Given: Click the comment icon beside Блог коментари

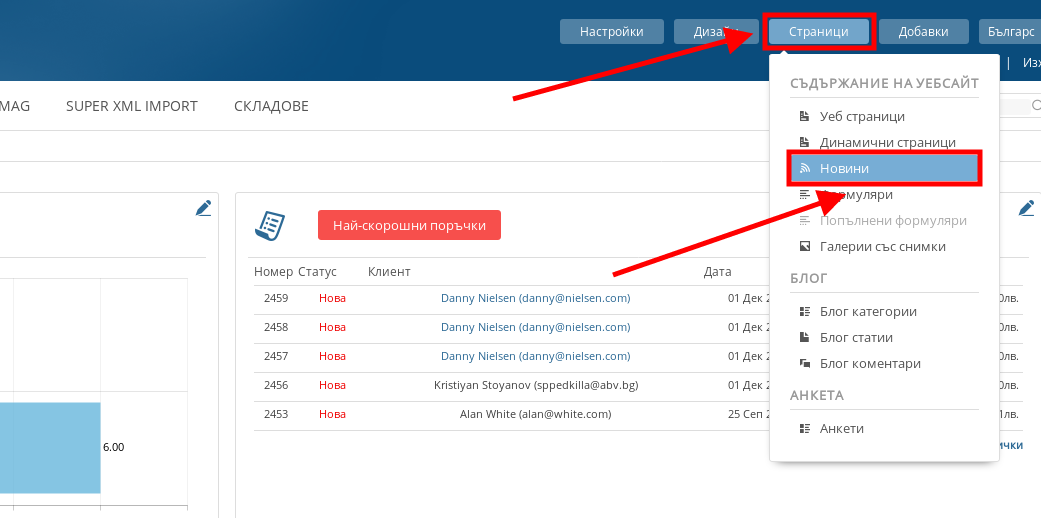Looking at the screenshot, I should pos(804,364).
